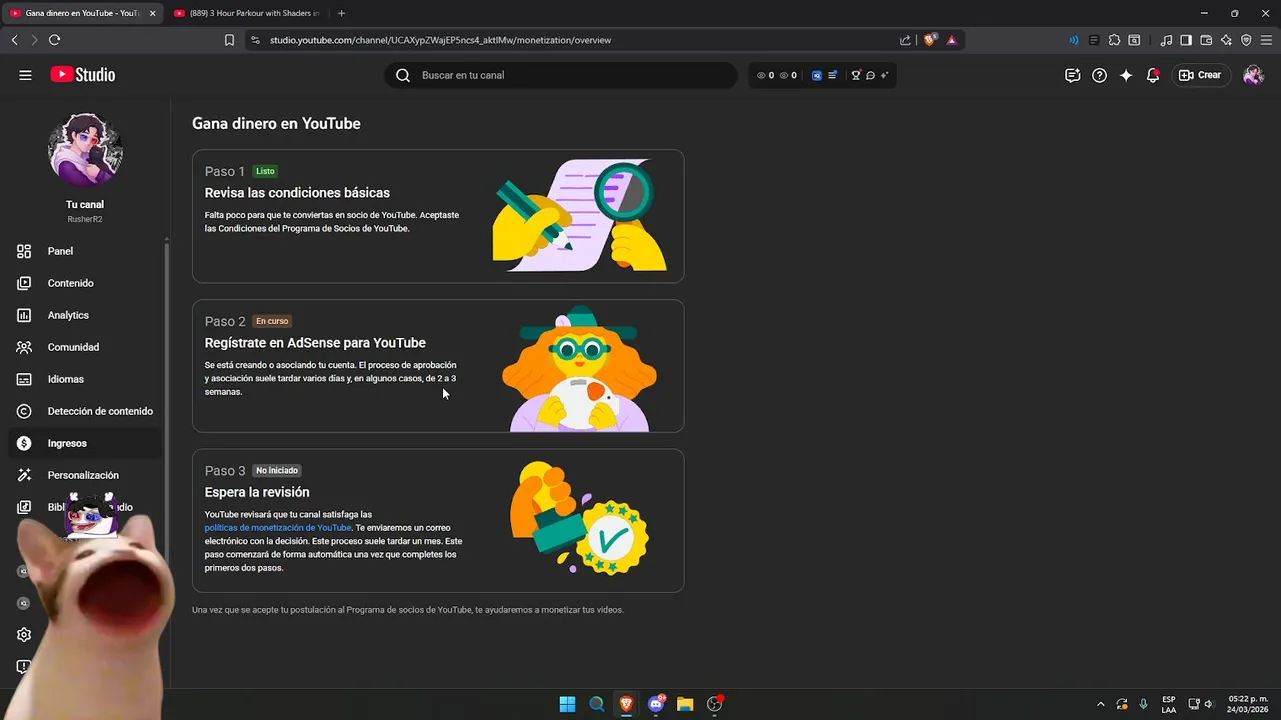Open the browser extensions puzzle icon
The width and height of the screenshot is (1281, 720).
coord(1114,40)
